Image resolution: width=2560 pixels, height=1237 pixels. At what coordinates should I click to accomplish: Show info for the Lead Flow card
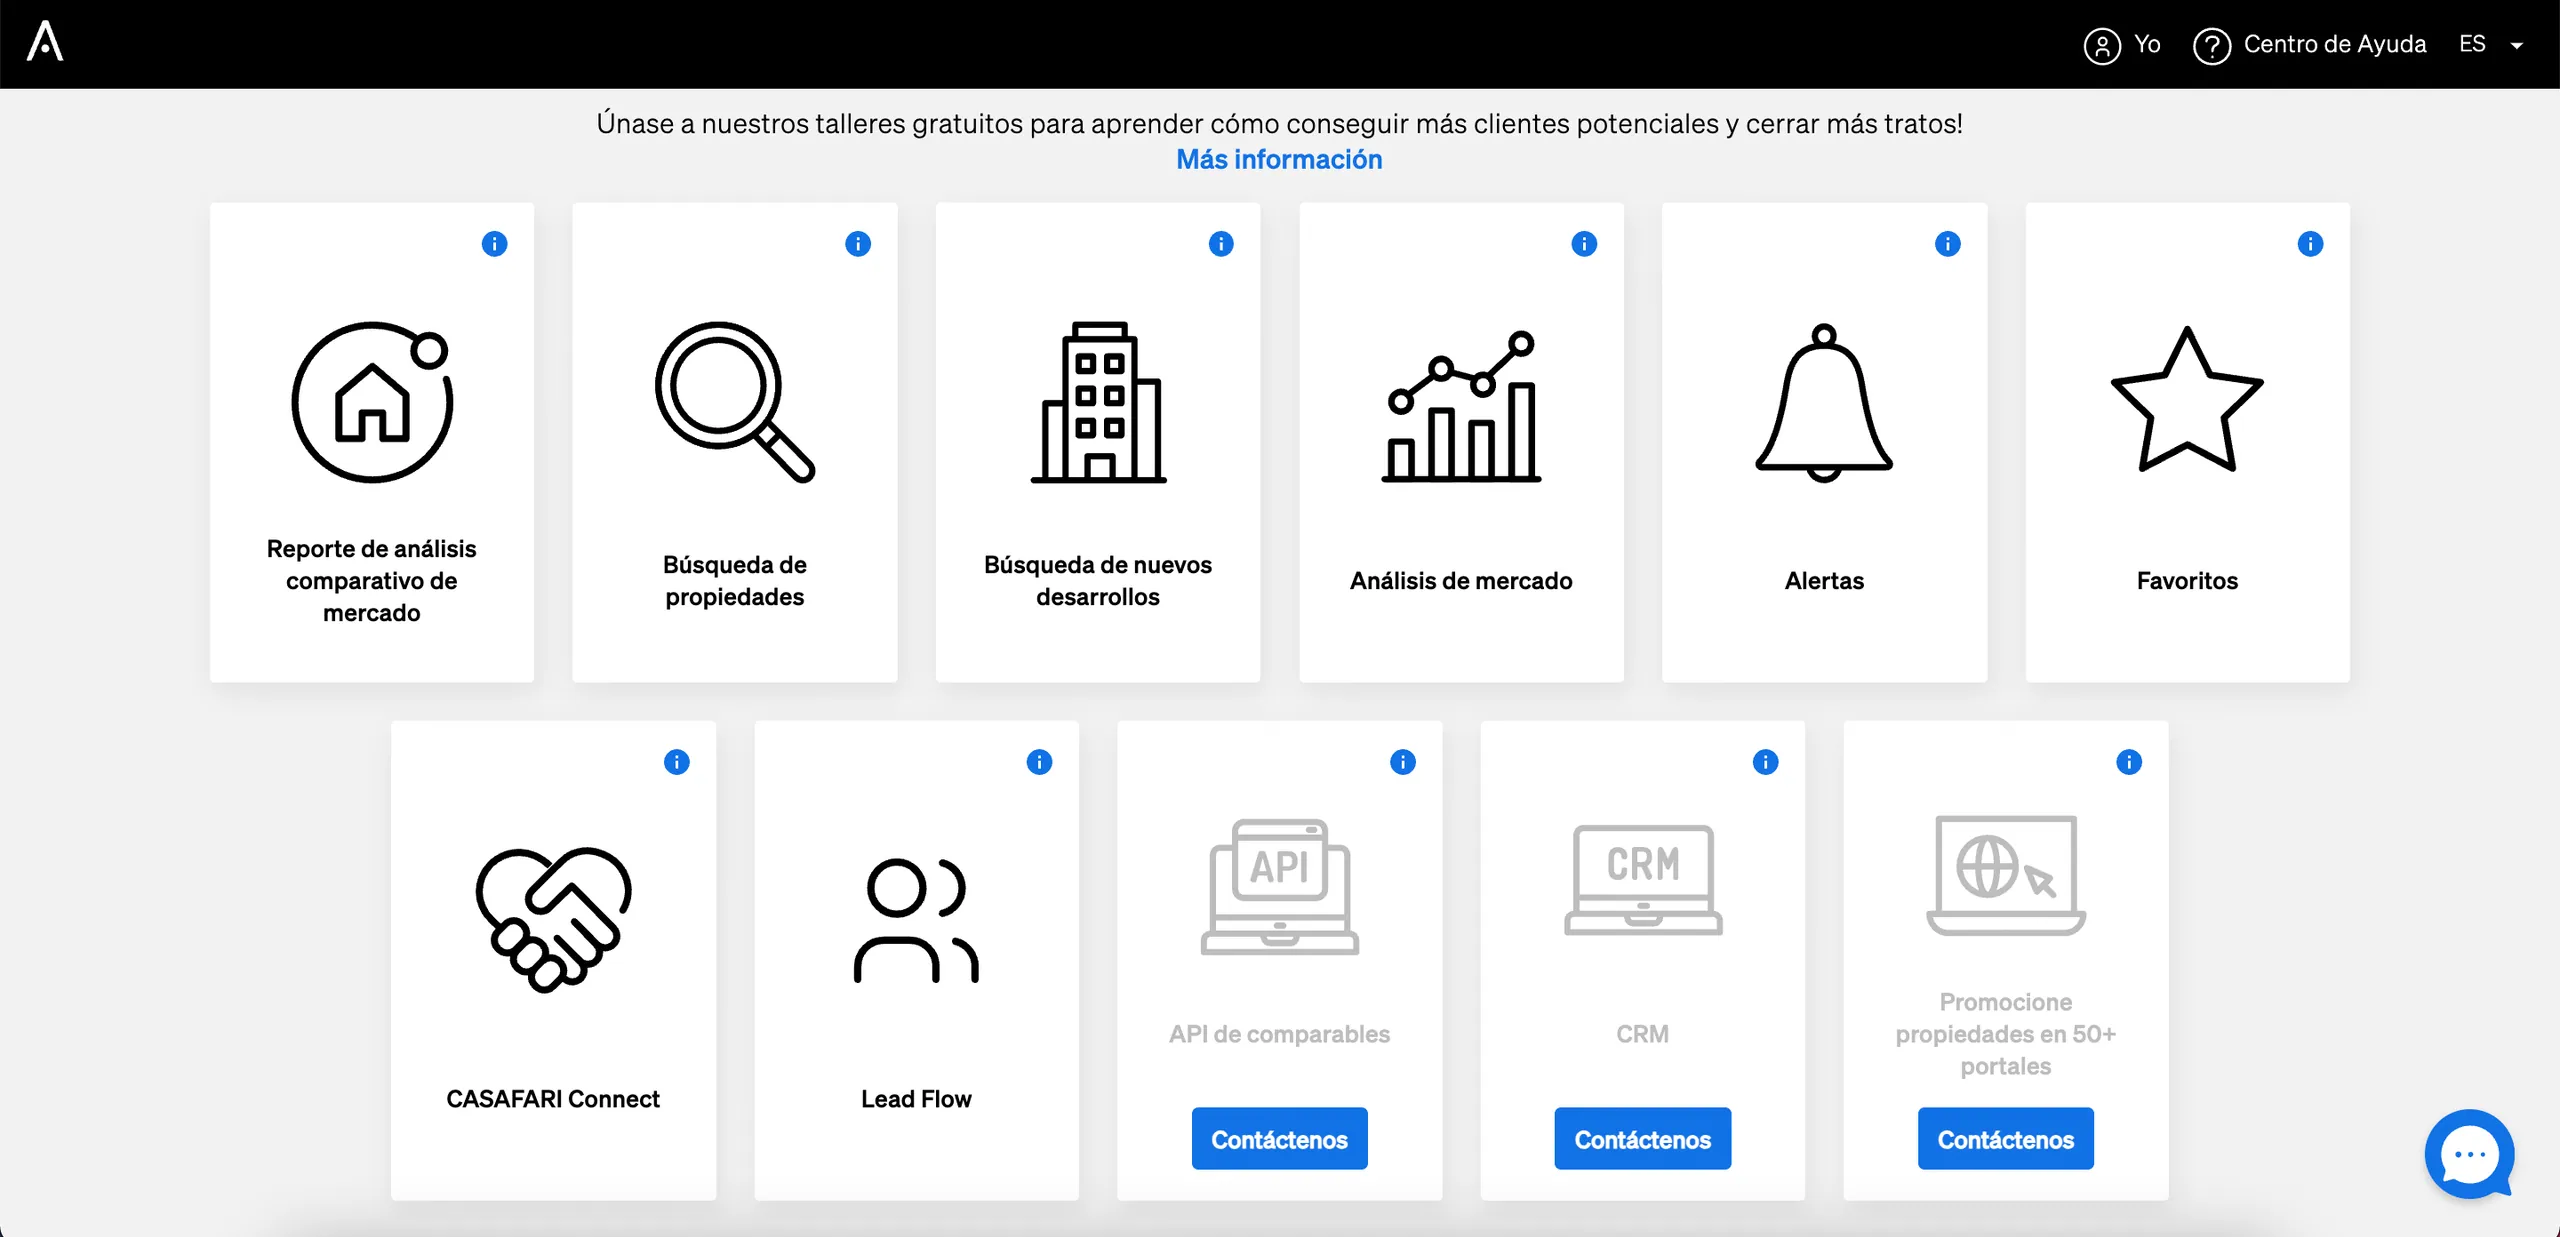point(1039,762)
